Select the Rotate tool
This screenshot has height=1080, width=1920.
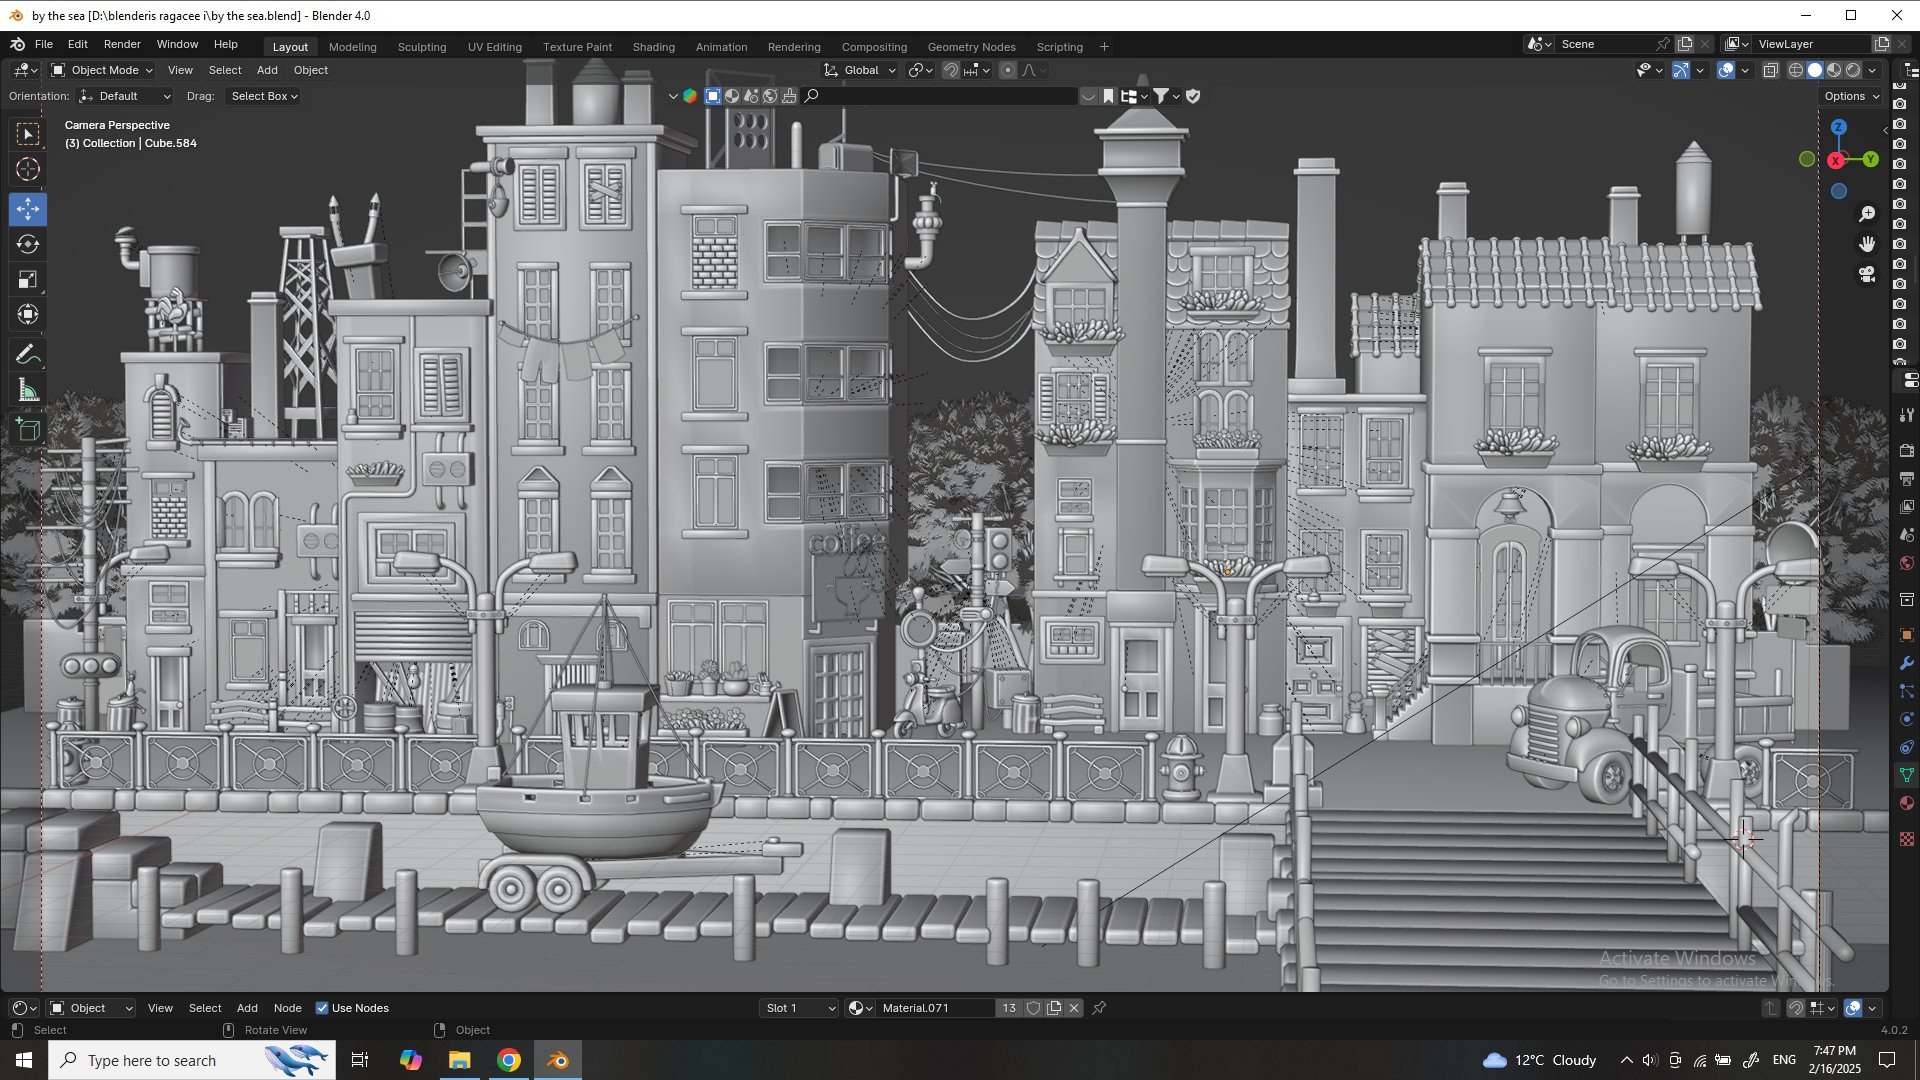(x=28, y=244)
